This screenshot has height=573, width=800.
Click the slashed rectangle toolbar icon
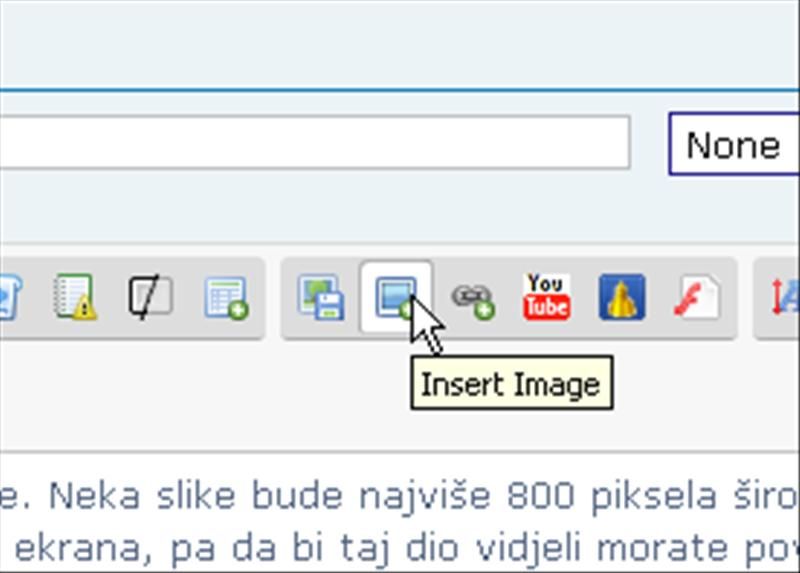(x=151, y=297)
